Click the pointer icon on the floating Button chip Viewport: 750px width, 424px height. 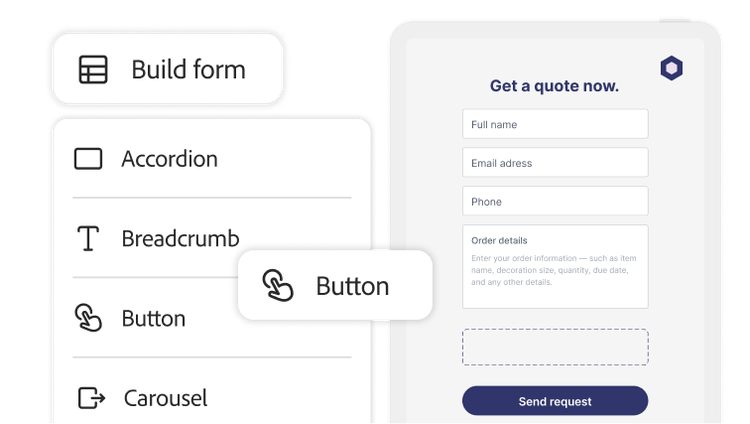point(278,286)
